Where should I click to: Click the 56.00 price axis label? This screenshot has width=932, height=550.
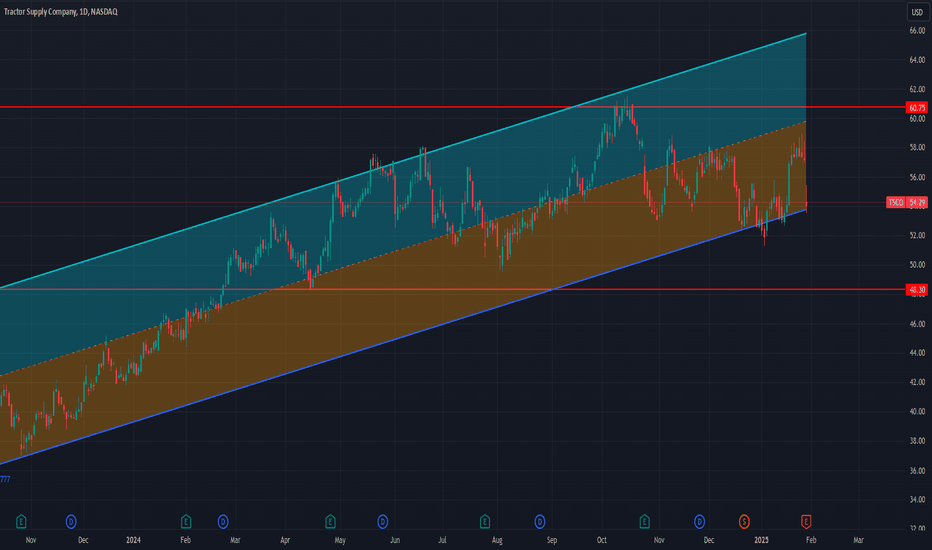pos(917,177)
